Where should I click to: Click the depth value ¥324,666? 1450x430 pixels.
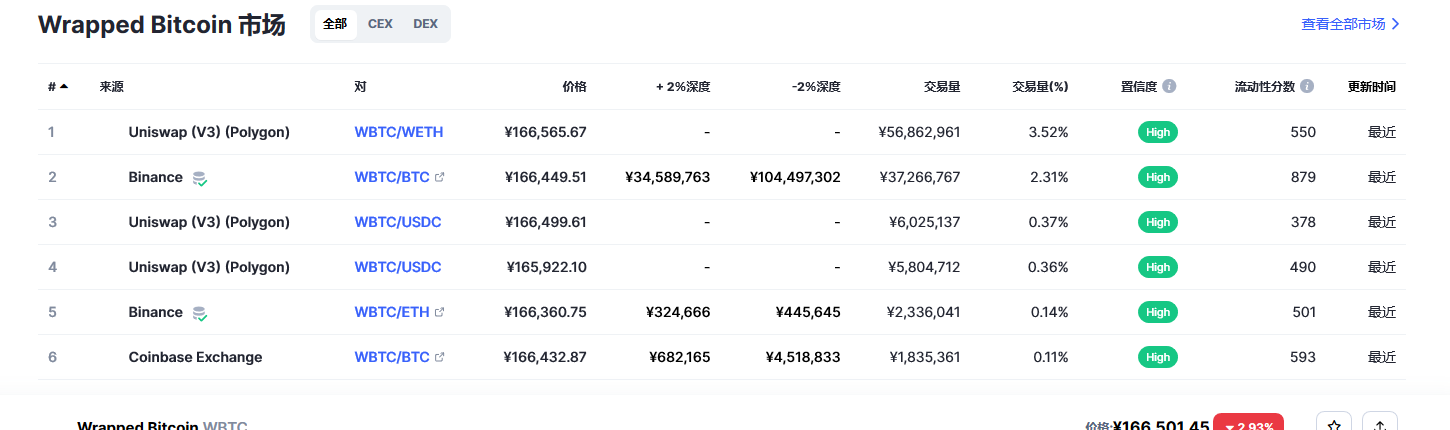(679, 312)
